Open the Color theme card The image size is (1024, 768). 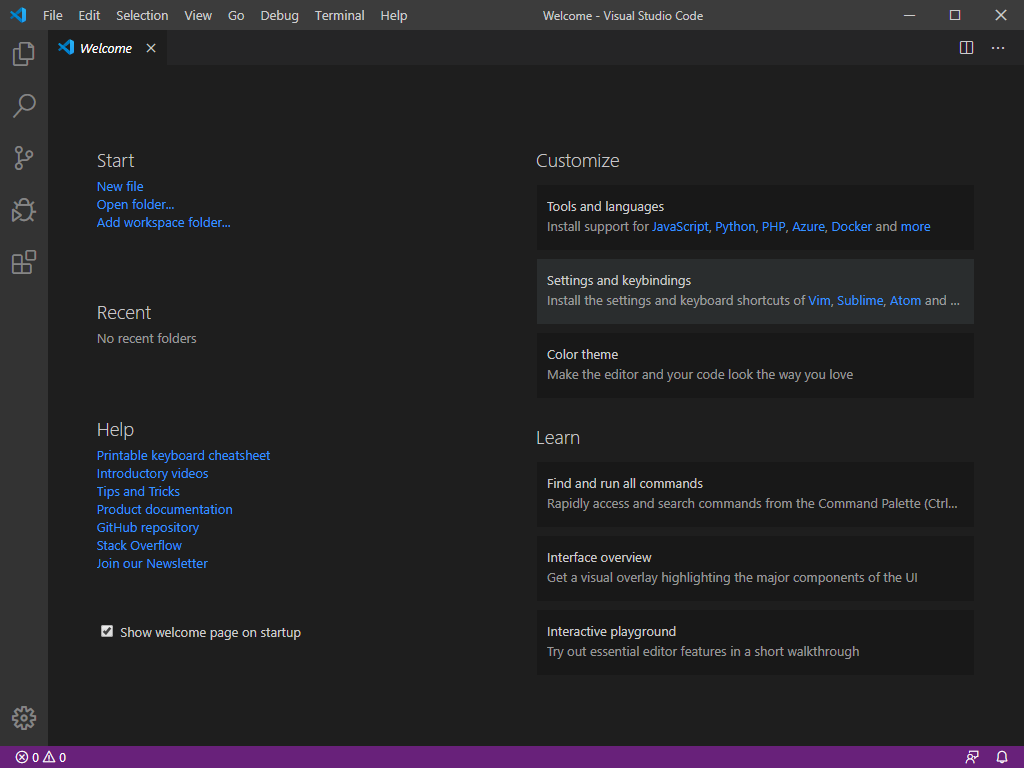755,365
